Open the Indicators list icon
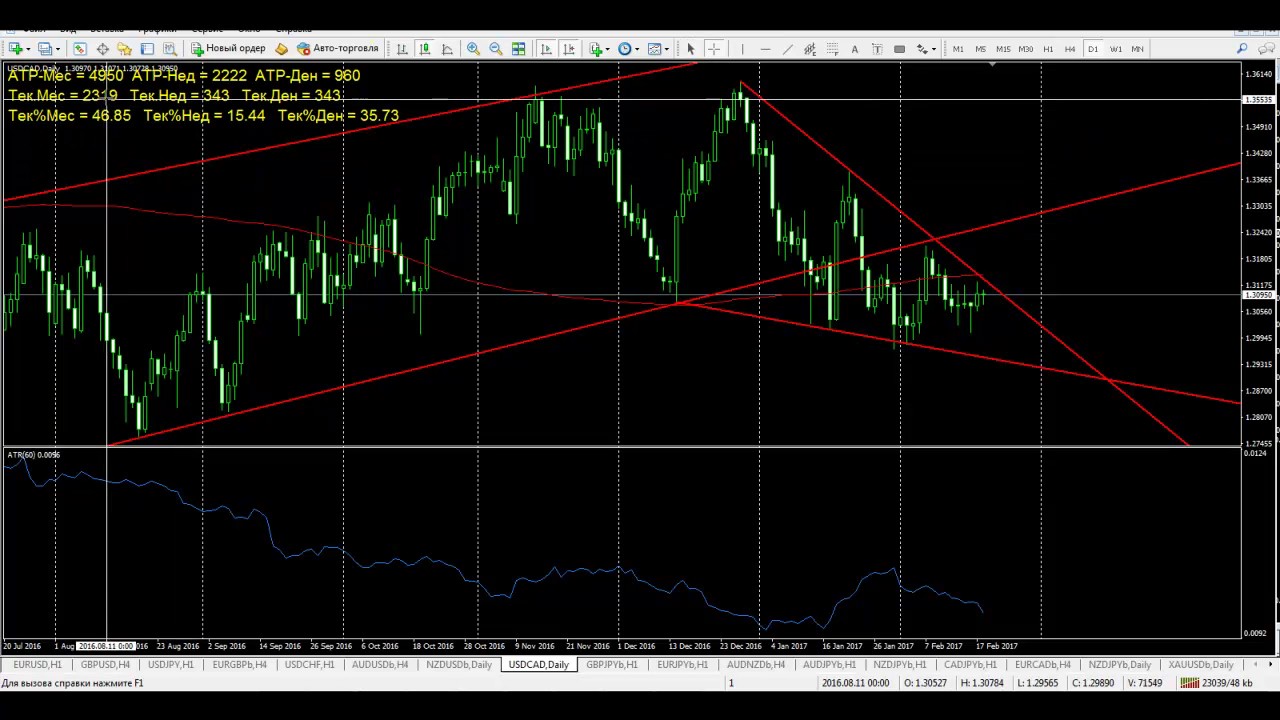The height and width of the screenshot is (720, 1280). pos(595,48)
